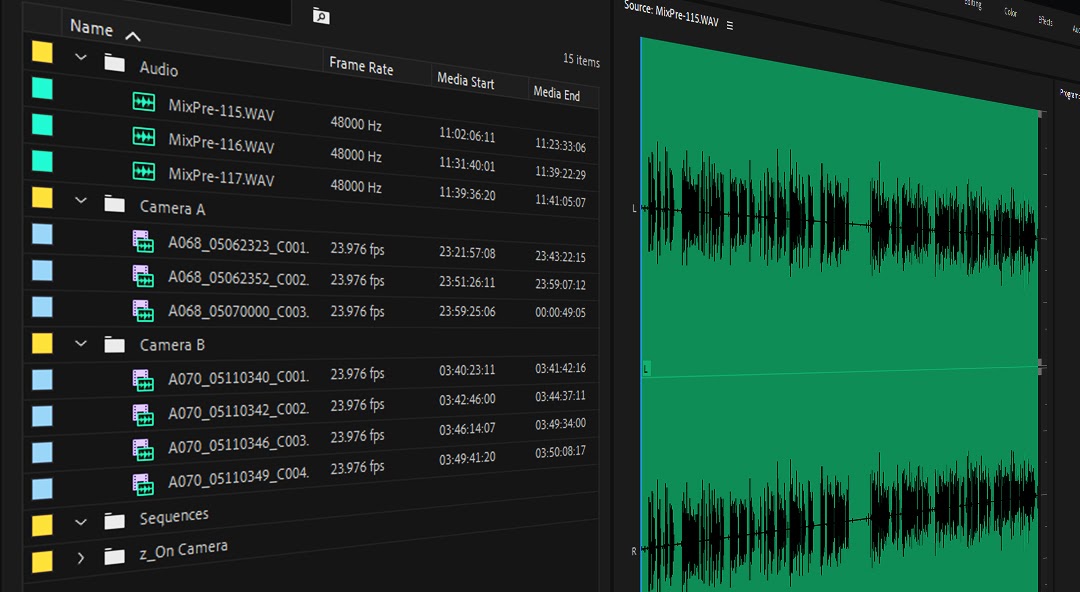Screen dimensions: 1080x592
Task: Click A068_05070000_C003 video clip icon
Action: (143, 310)
